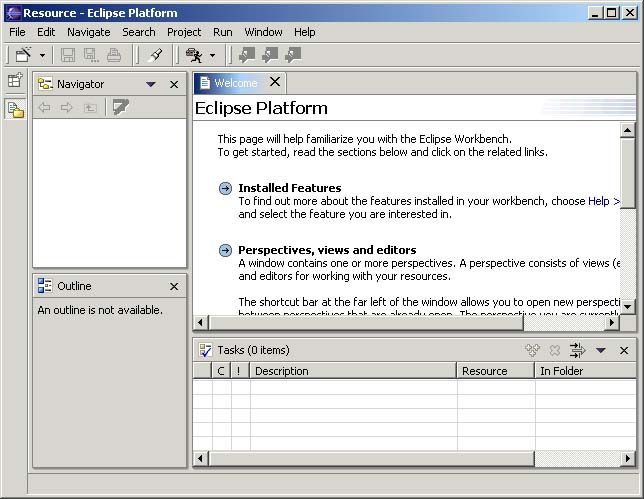
Task: Click the last pin toolbar icon
Action: pyautogui.click(x=293, y=55)
